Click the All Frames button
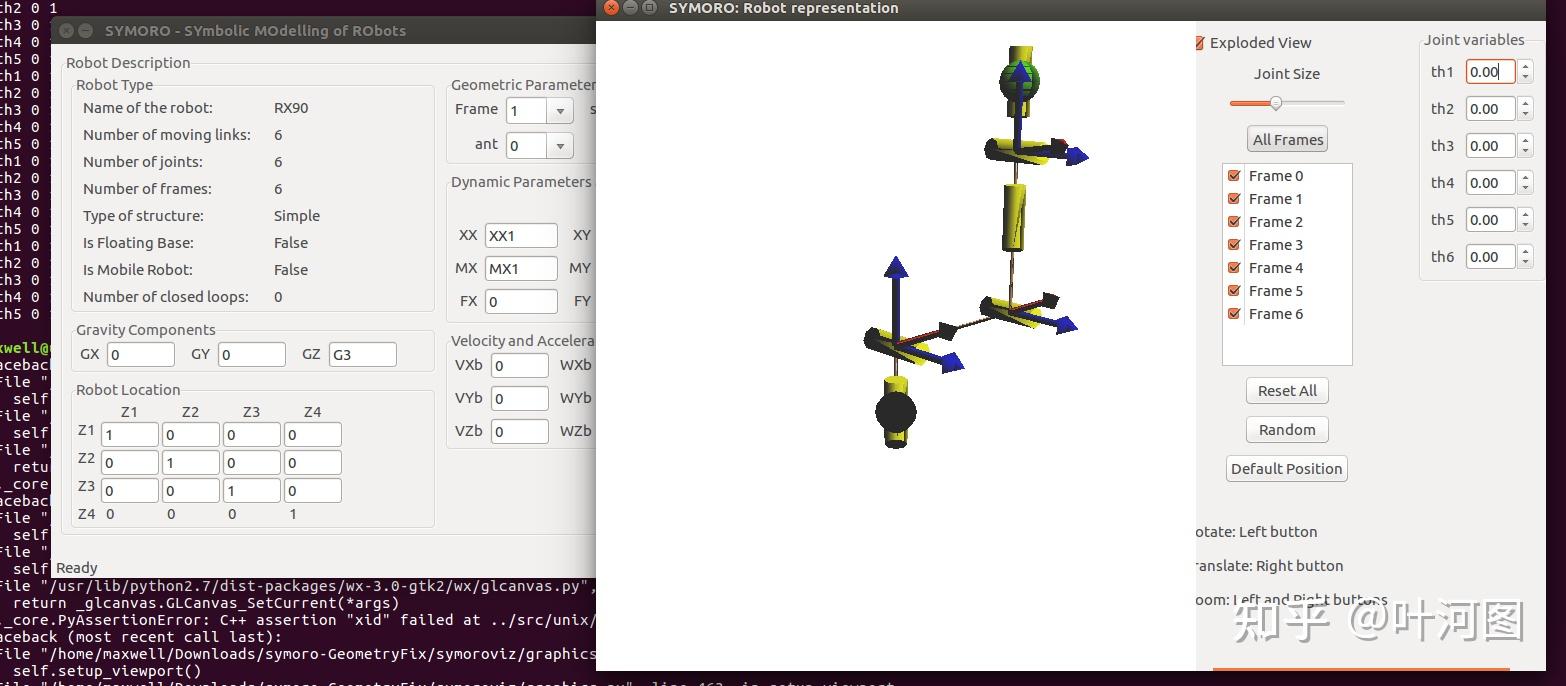The height and width of the screenshot is (686, 1566). 1286,139
